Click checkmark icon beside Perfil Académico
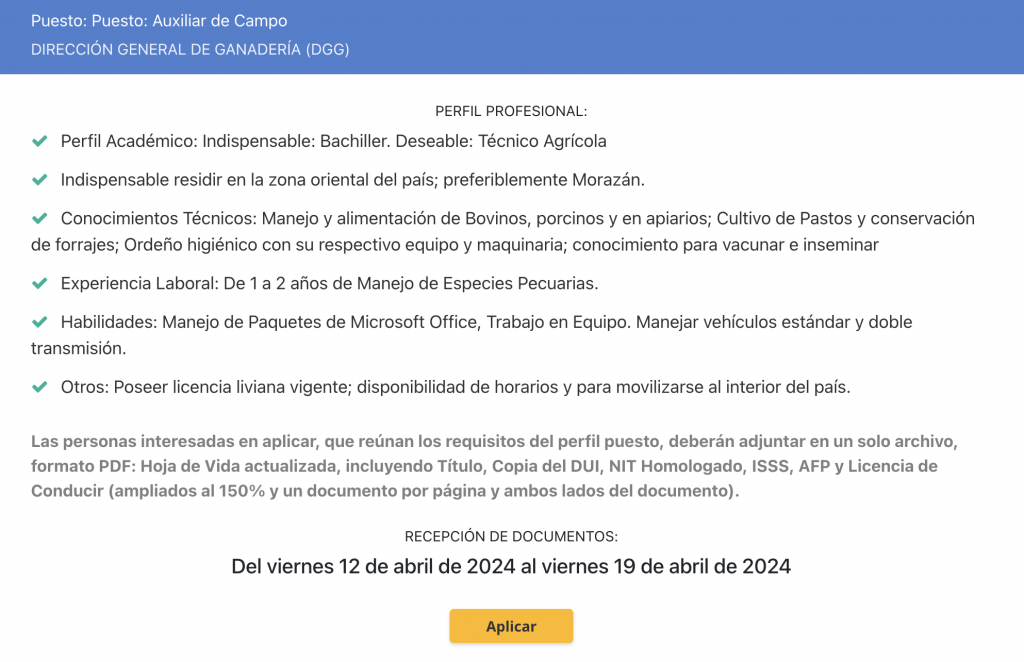 point(40,141)
